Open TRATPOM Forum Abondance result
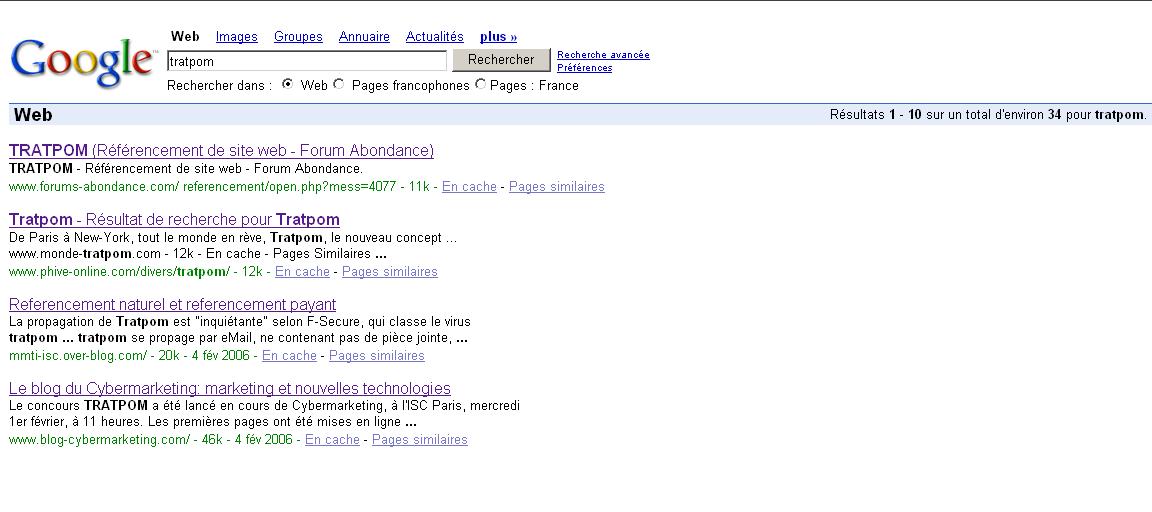 221,151
